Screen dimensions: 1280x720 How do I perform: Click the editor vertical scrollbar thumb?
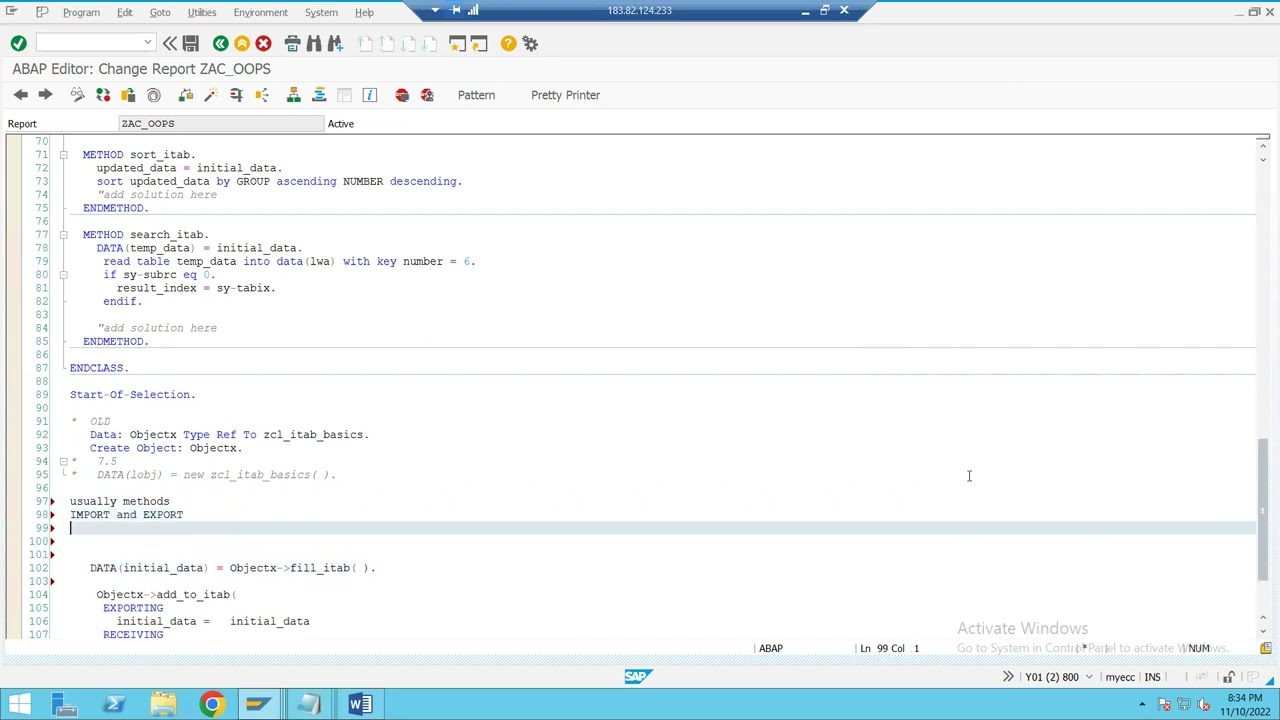[x=1263, y=509]
